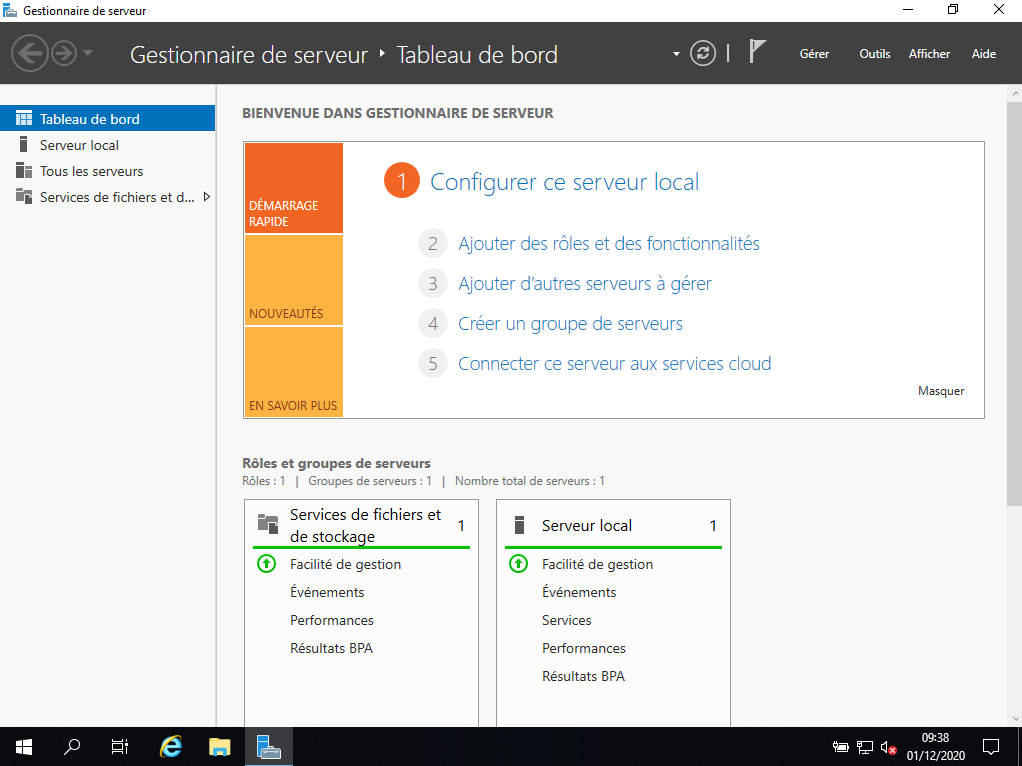
Task: Click the orange step 1 circle
Action: [402, 181]
